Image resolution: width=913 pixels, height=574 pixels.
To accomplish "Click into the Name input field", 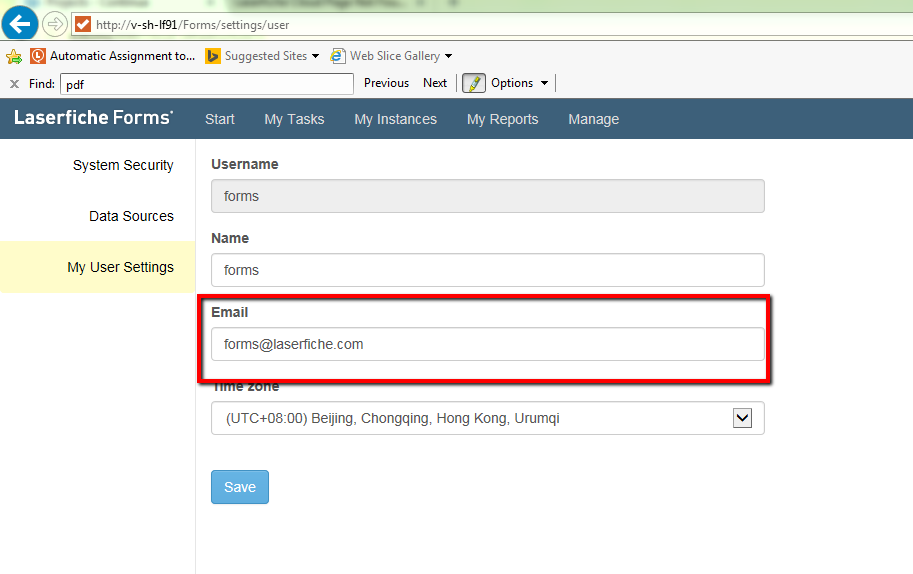I will click(x=487, y=270).
